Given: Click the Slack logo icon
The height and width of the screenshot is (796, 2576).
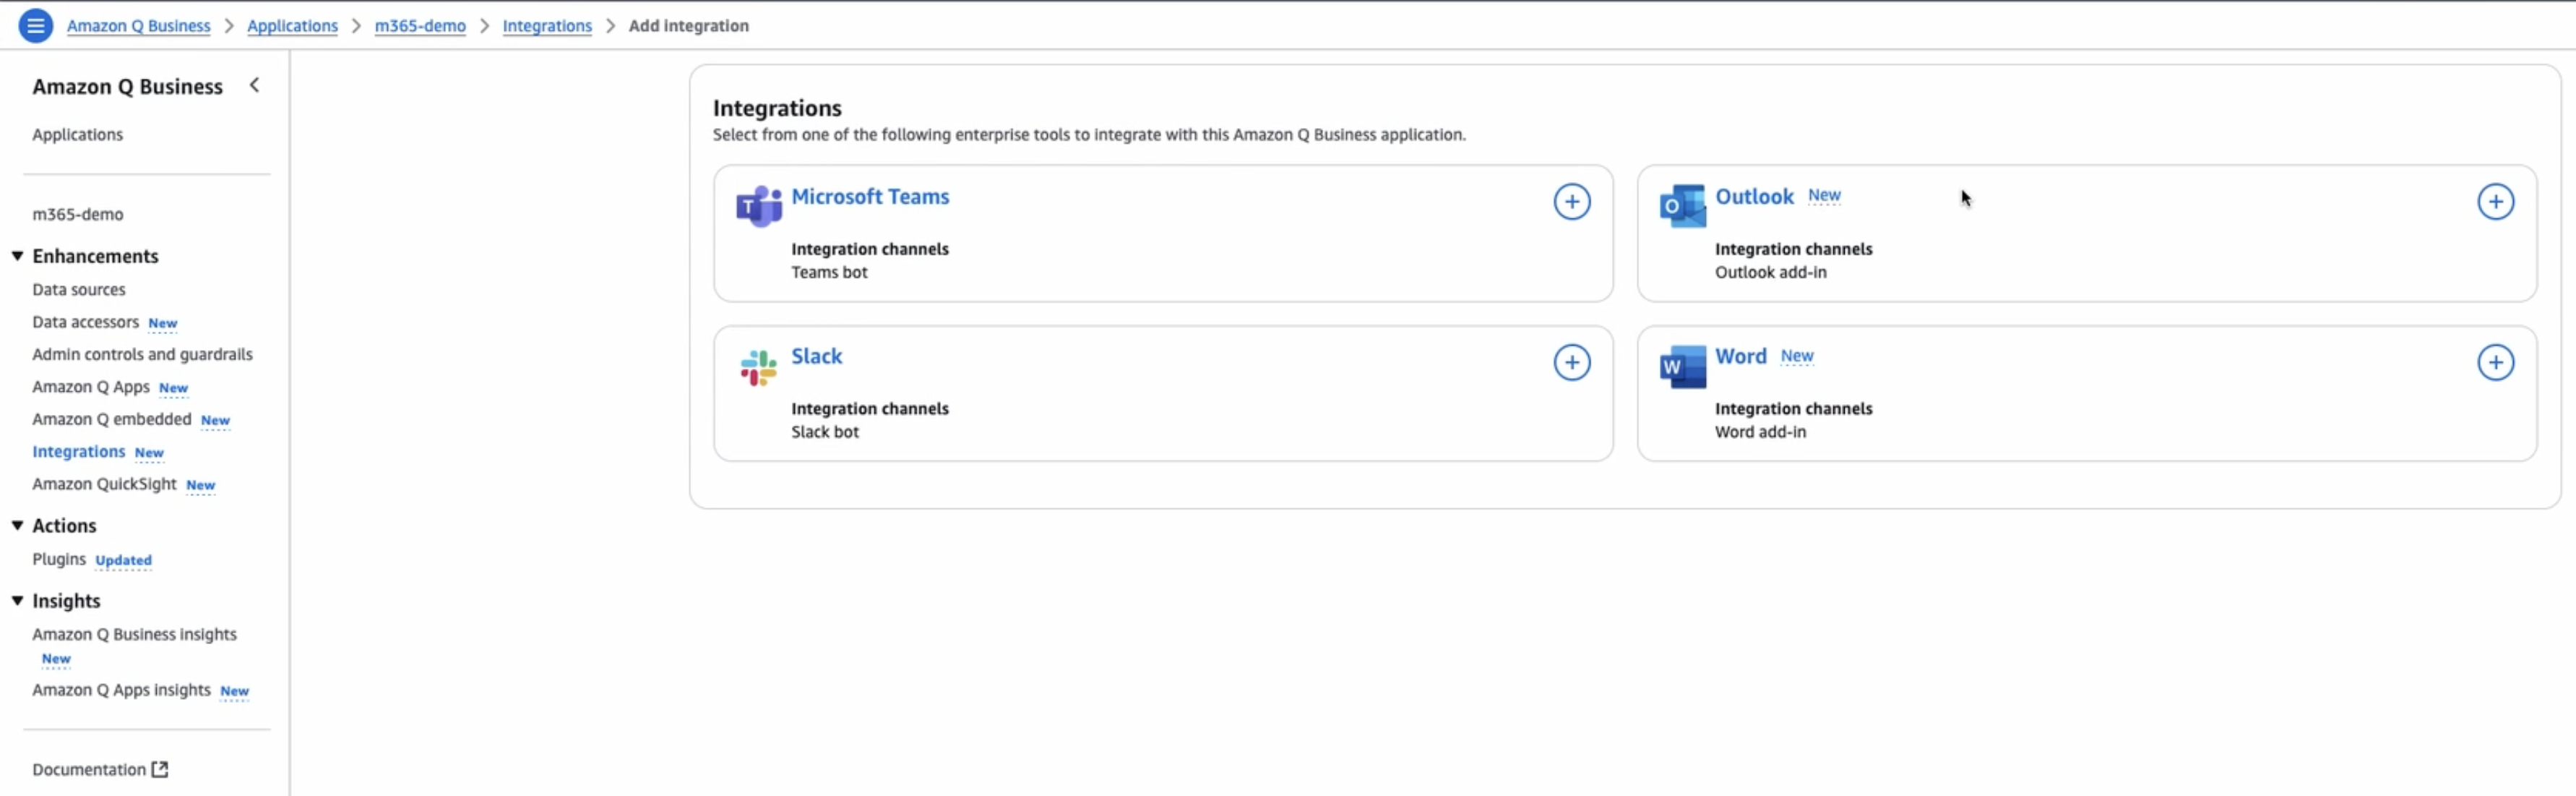Looking at the screenshot, I should pos(758,367).
